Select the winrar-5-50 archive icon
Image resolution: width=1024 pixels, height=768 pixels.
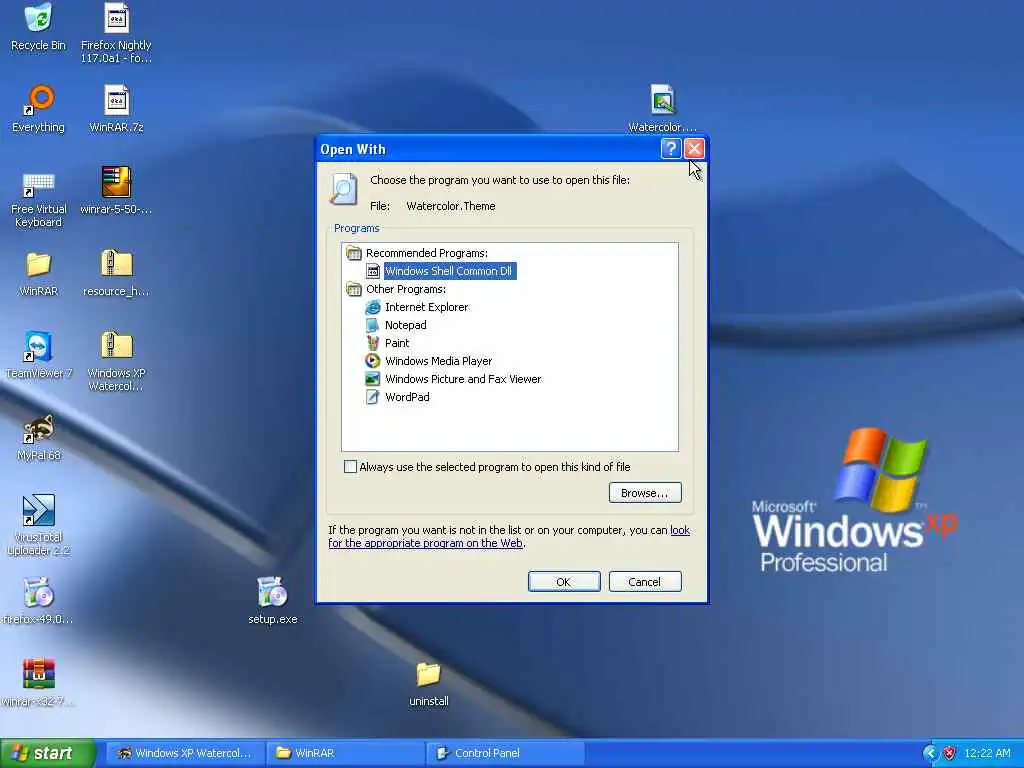coord(116,182)
